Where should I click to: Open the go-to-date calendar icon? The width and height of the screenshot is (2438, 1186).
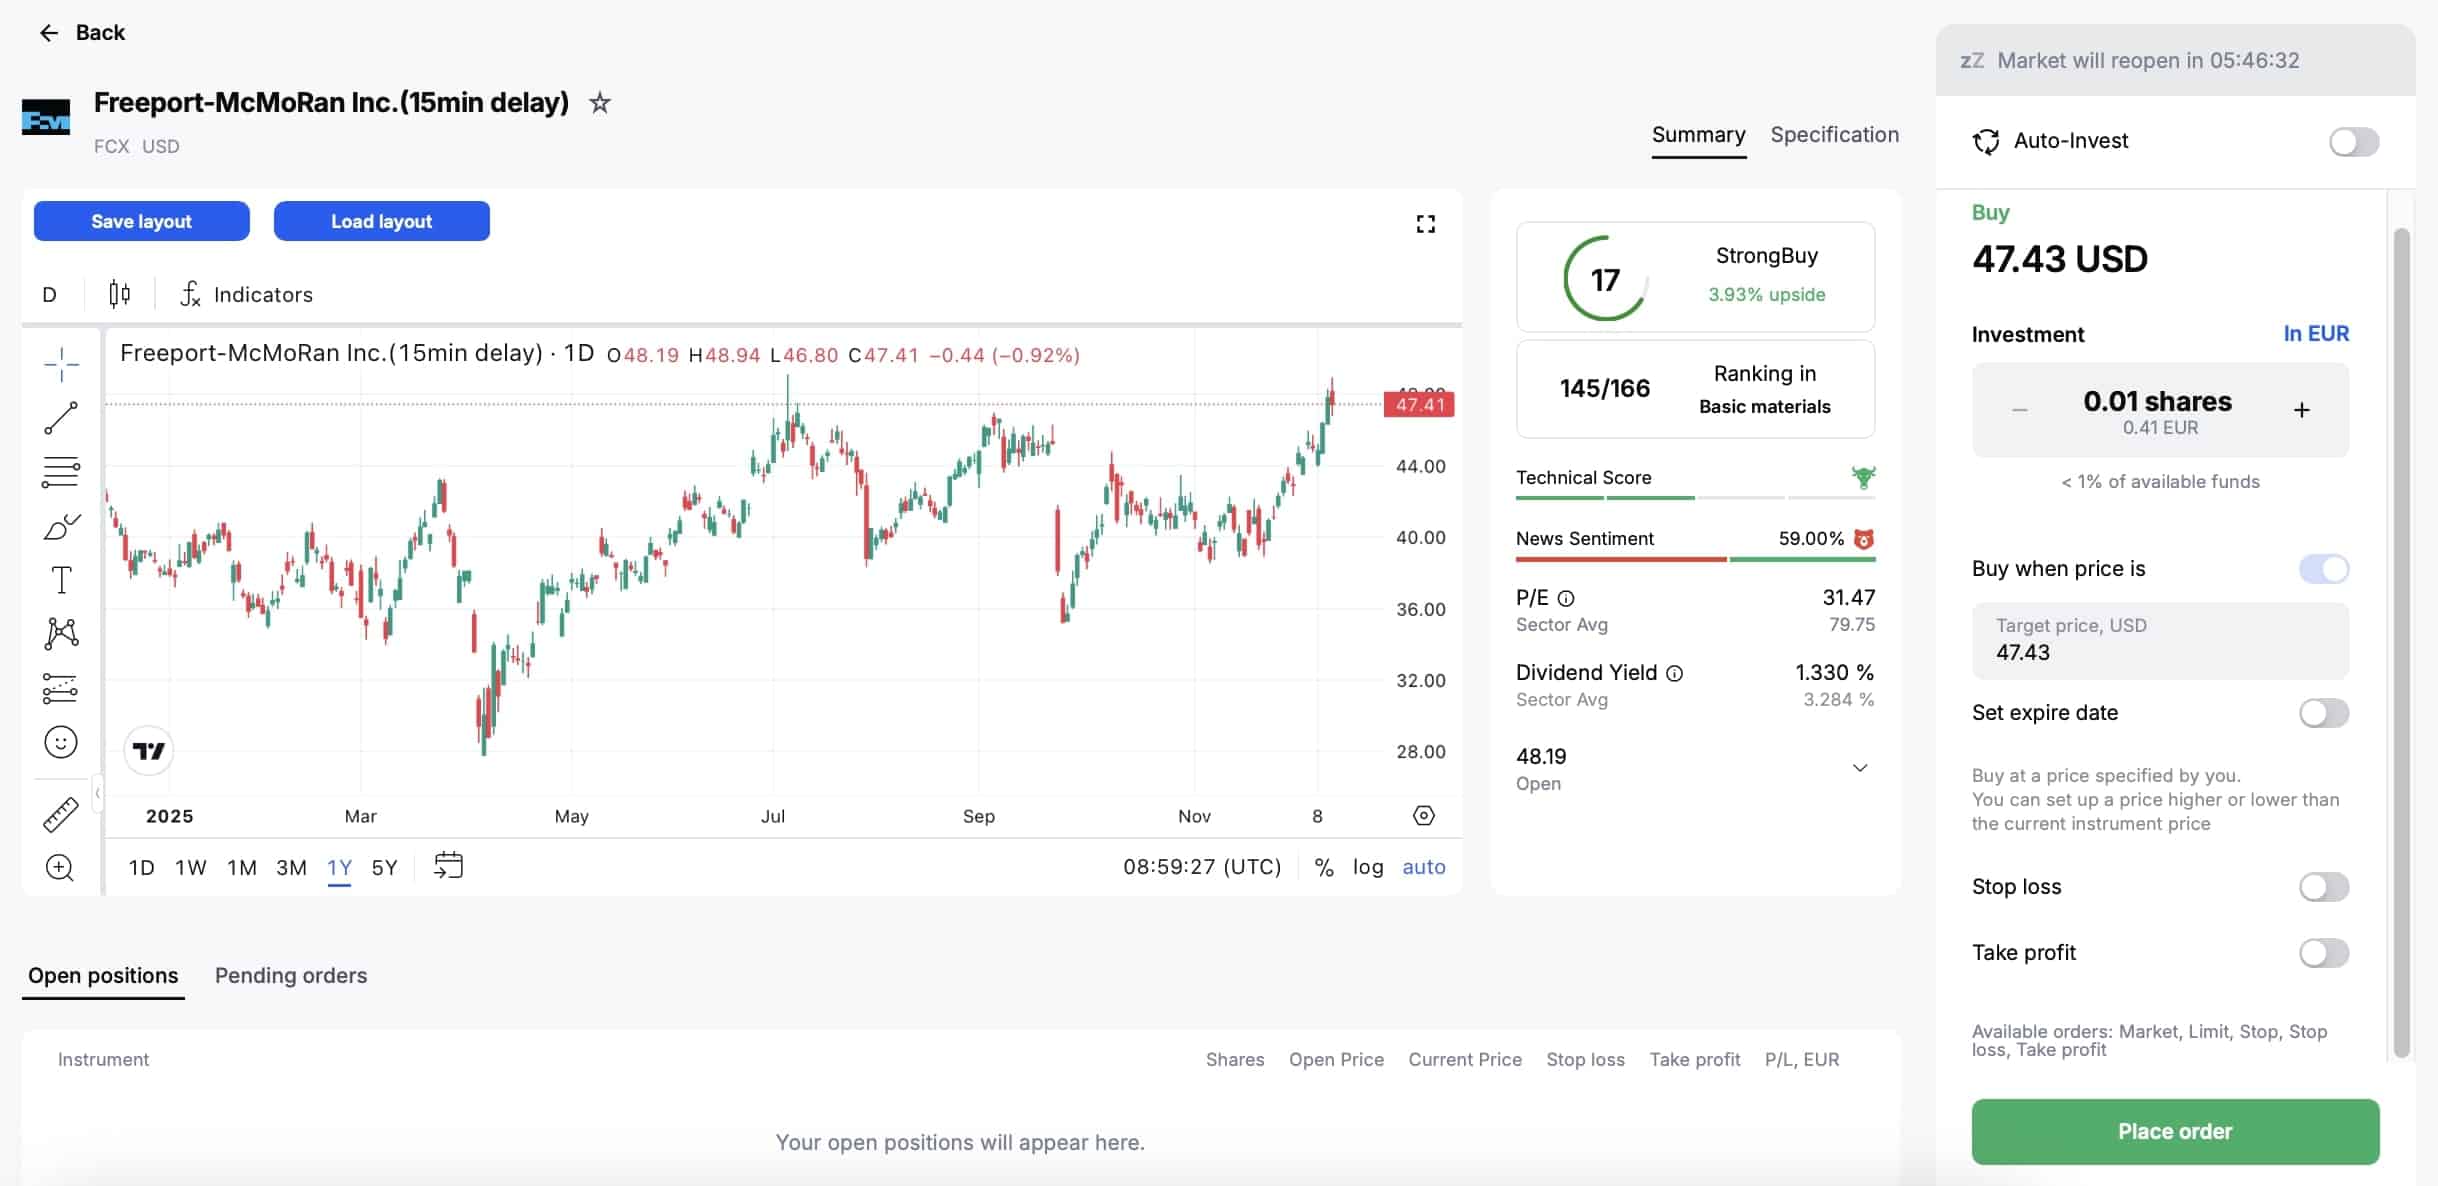(448, 865)
